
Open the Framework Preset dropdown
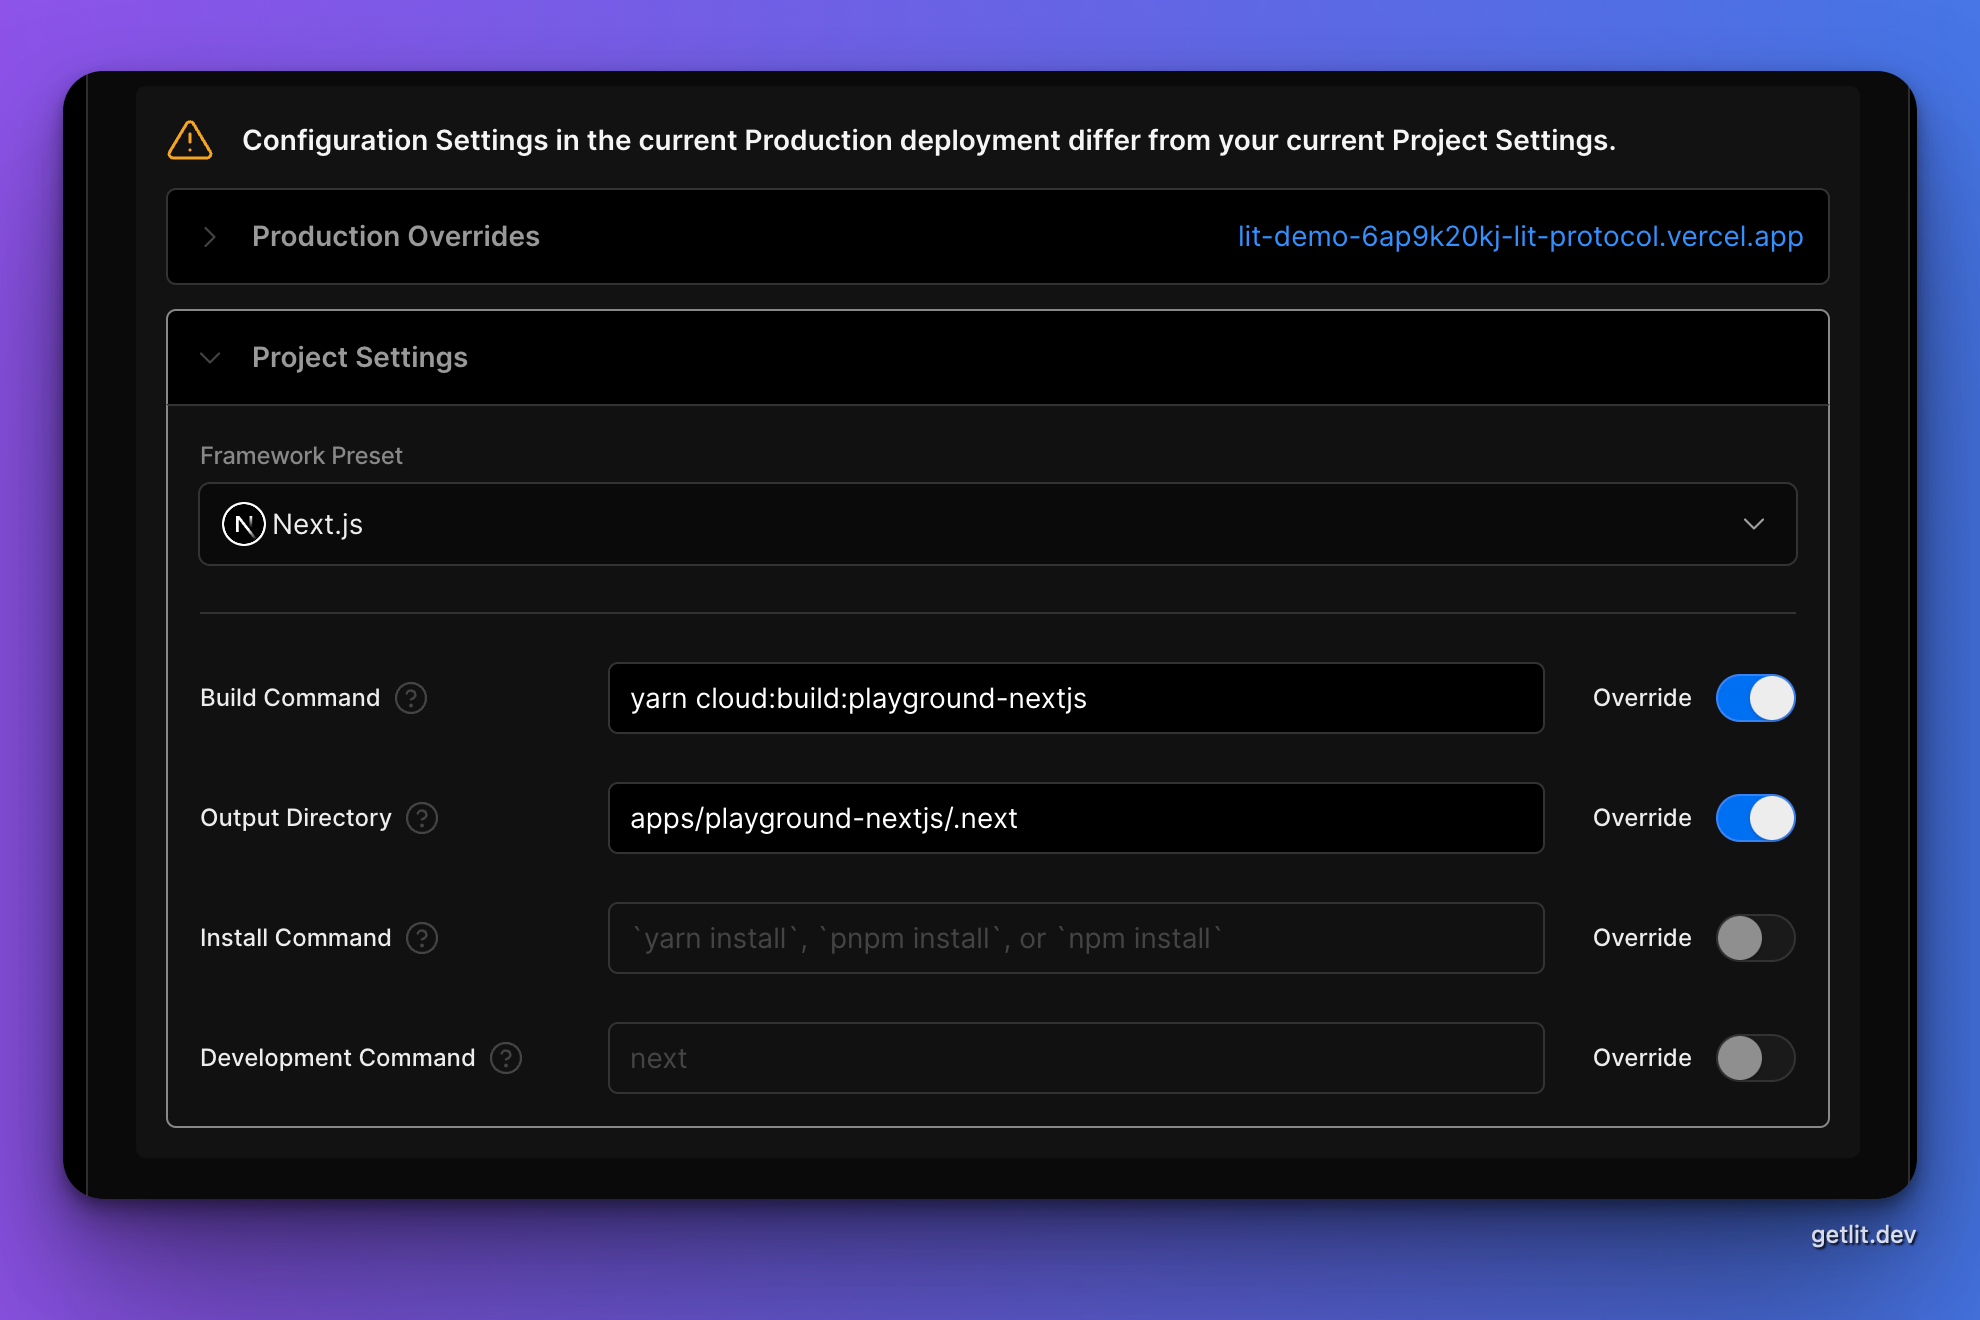click(998, 524)
